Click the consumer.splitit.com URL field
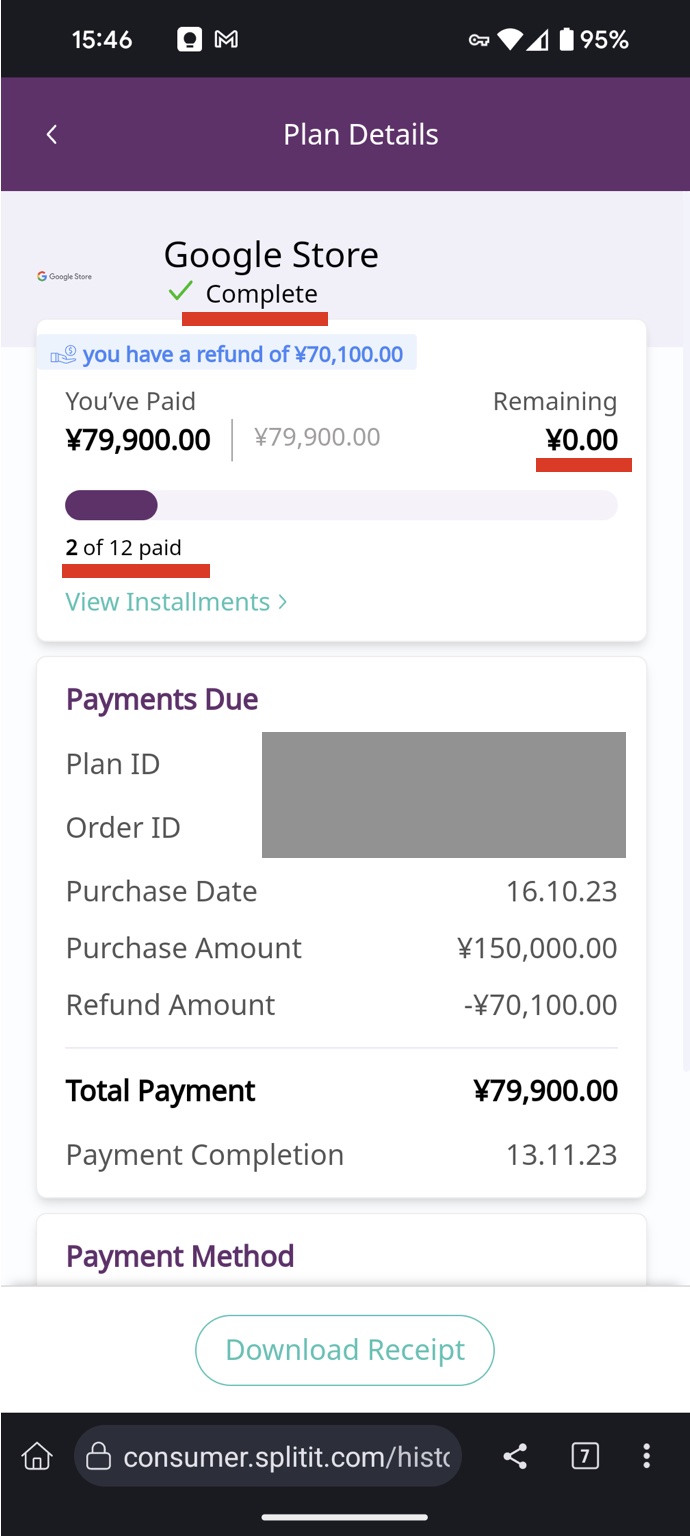 [285, 1457]
